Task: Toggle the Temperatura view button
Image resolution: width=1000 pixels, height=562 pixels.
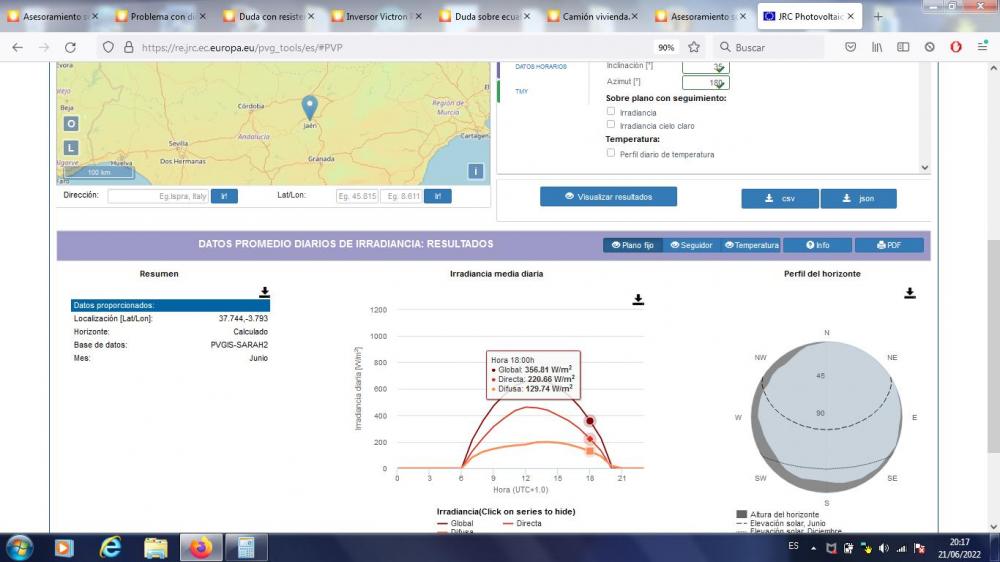Action: 751,245
